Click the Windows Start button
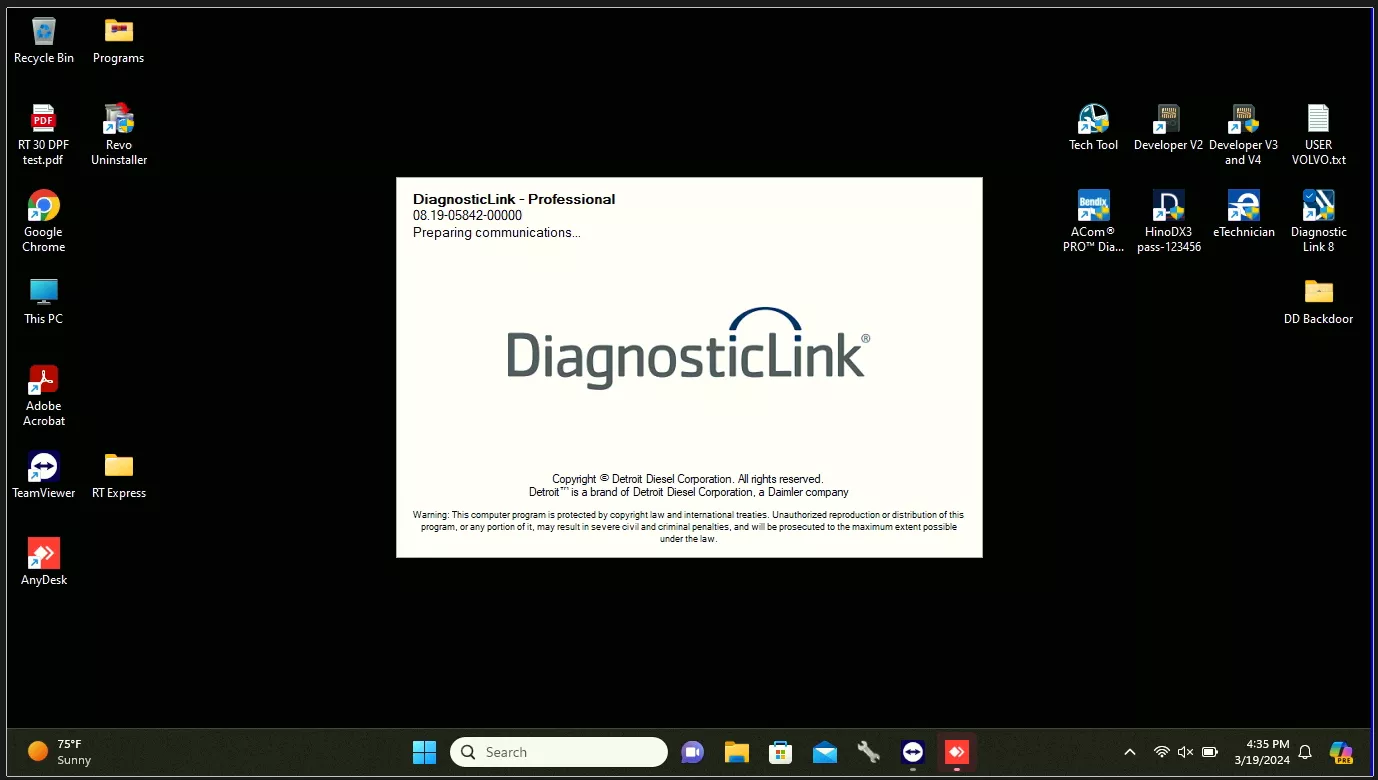The image size is (1378, 780). coord(425,752)
